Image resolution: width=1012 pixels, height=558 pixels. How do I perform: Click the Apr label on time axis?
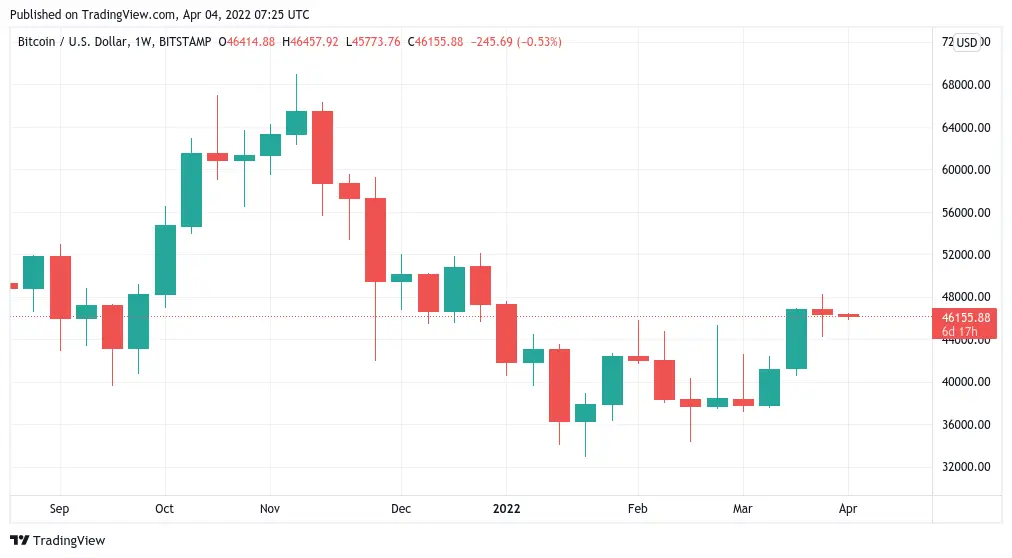click(847, 509)
